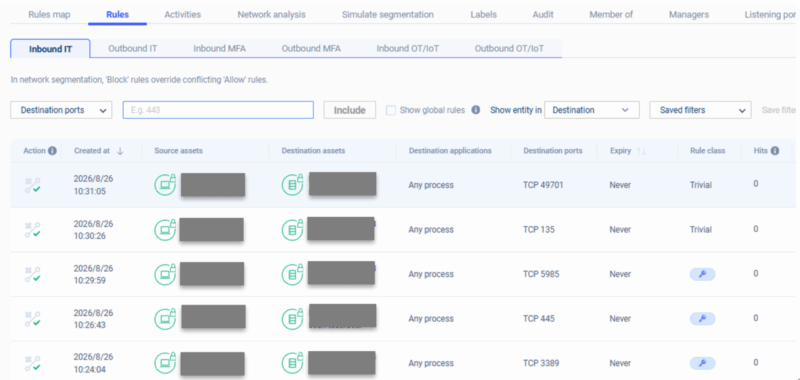Click the TCP 445 port cell
The image size is (800, 380).
pos(539,319)
